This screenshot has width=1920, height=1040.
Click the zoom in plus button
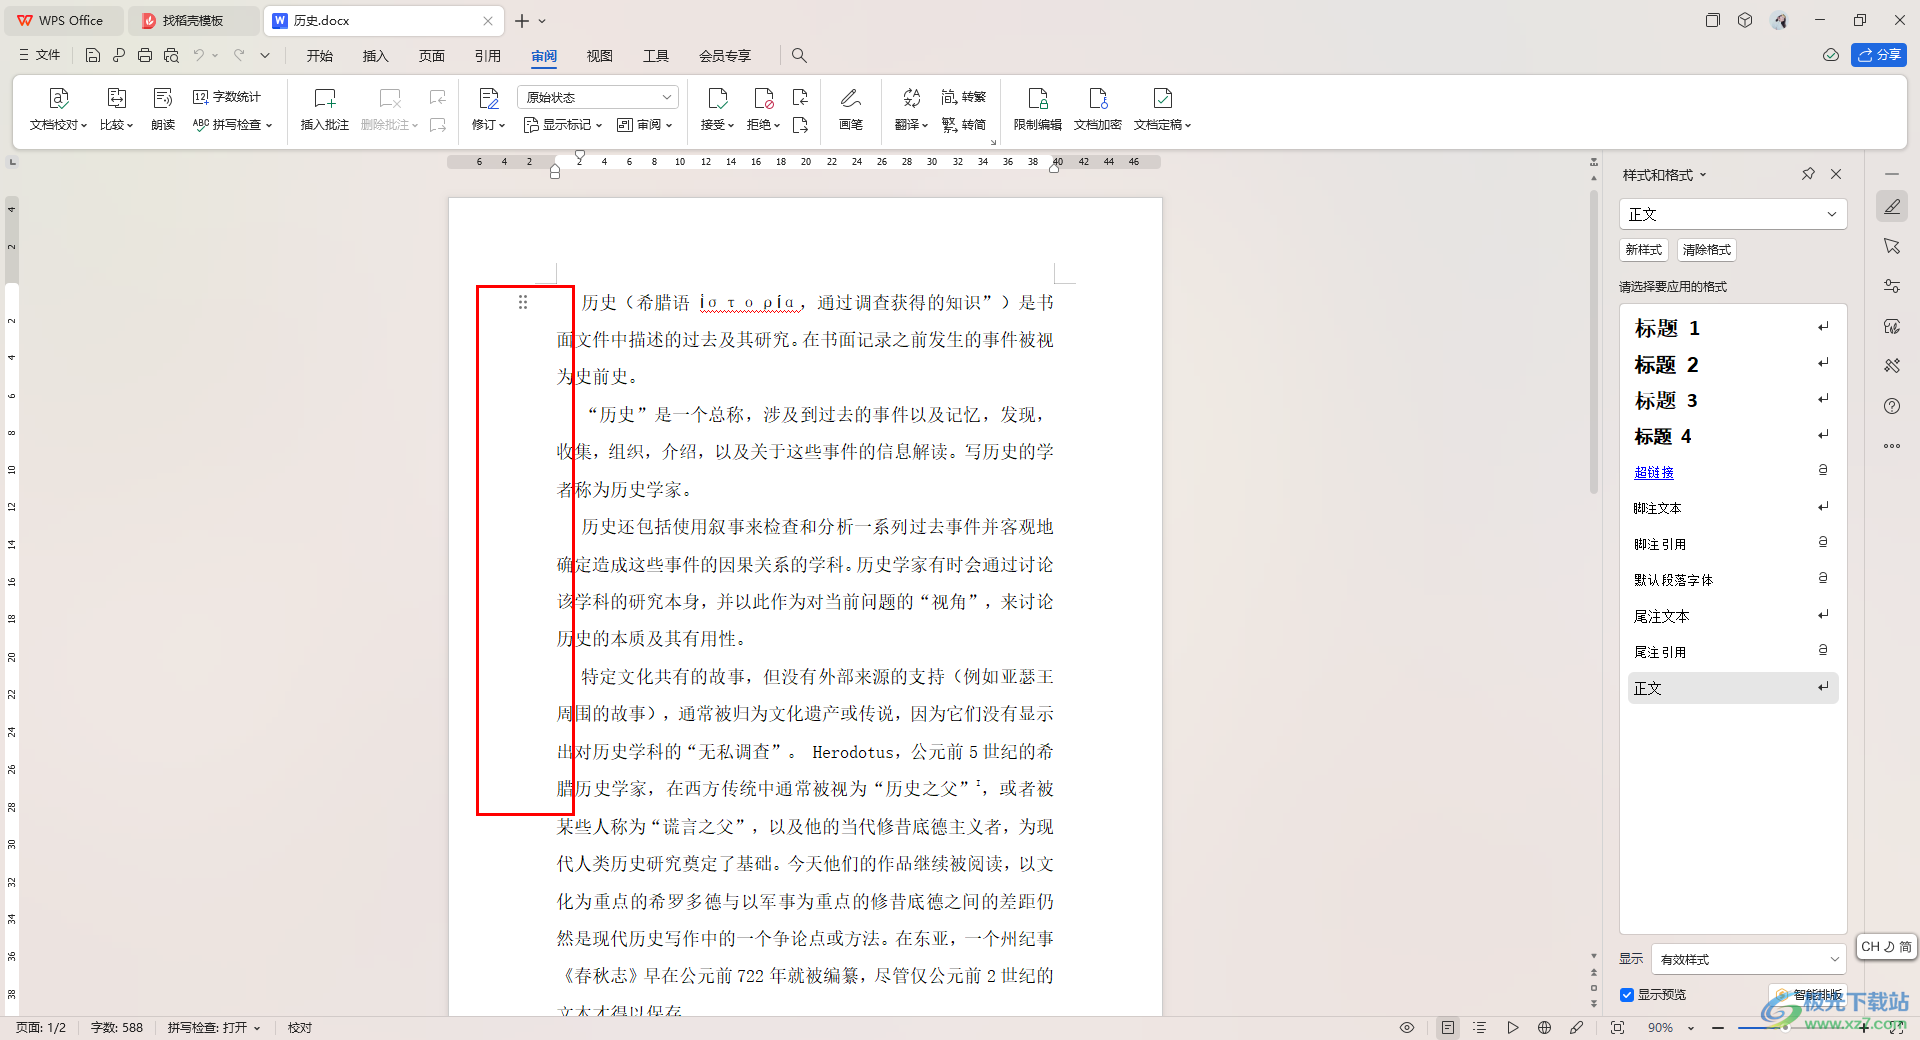pos(1864,1027)
